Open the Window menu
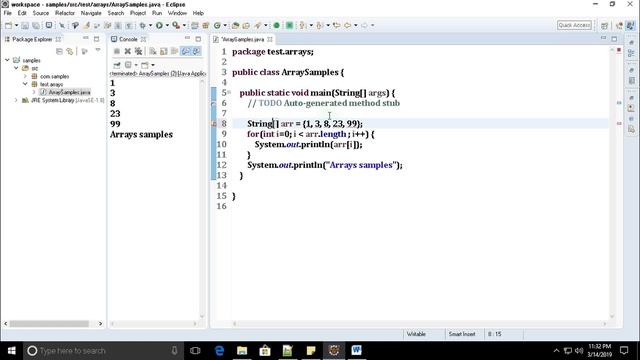This screenshot has height=360, width=640. 177,13
